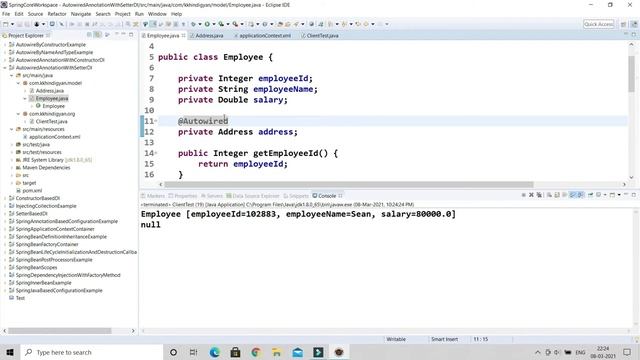
Task: Open the Refactor menu
Action: pyautogui.click(x=57, y=14)
